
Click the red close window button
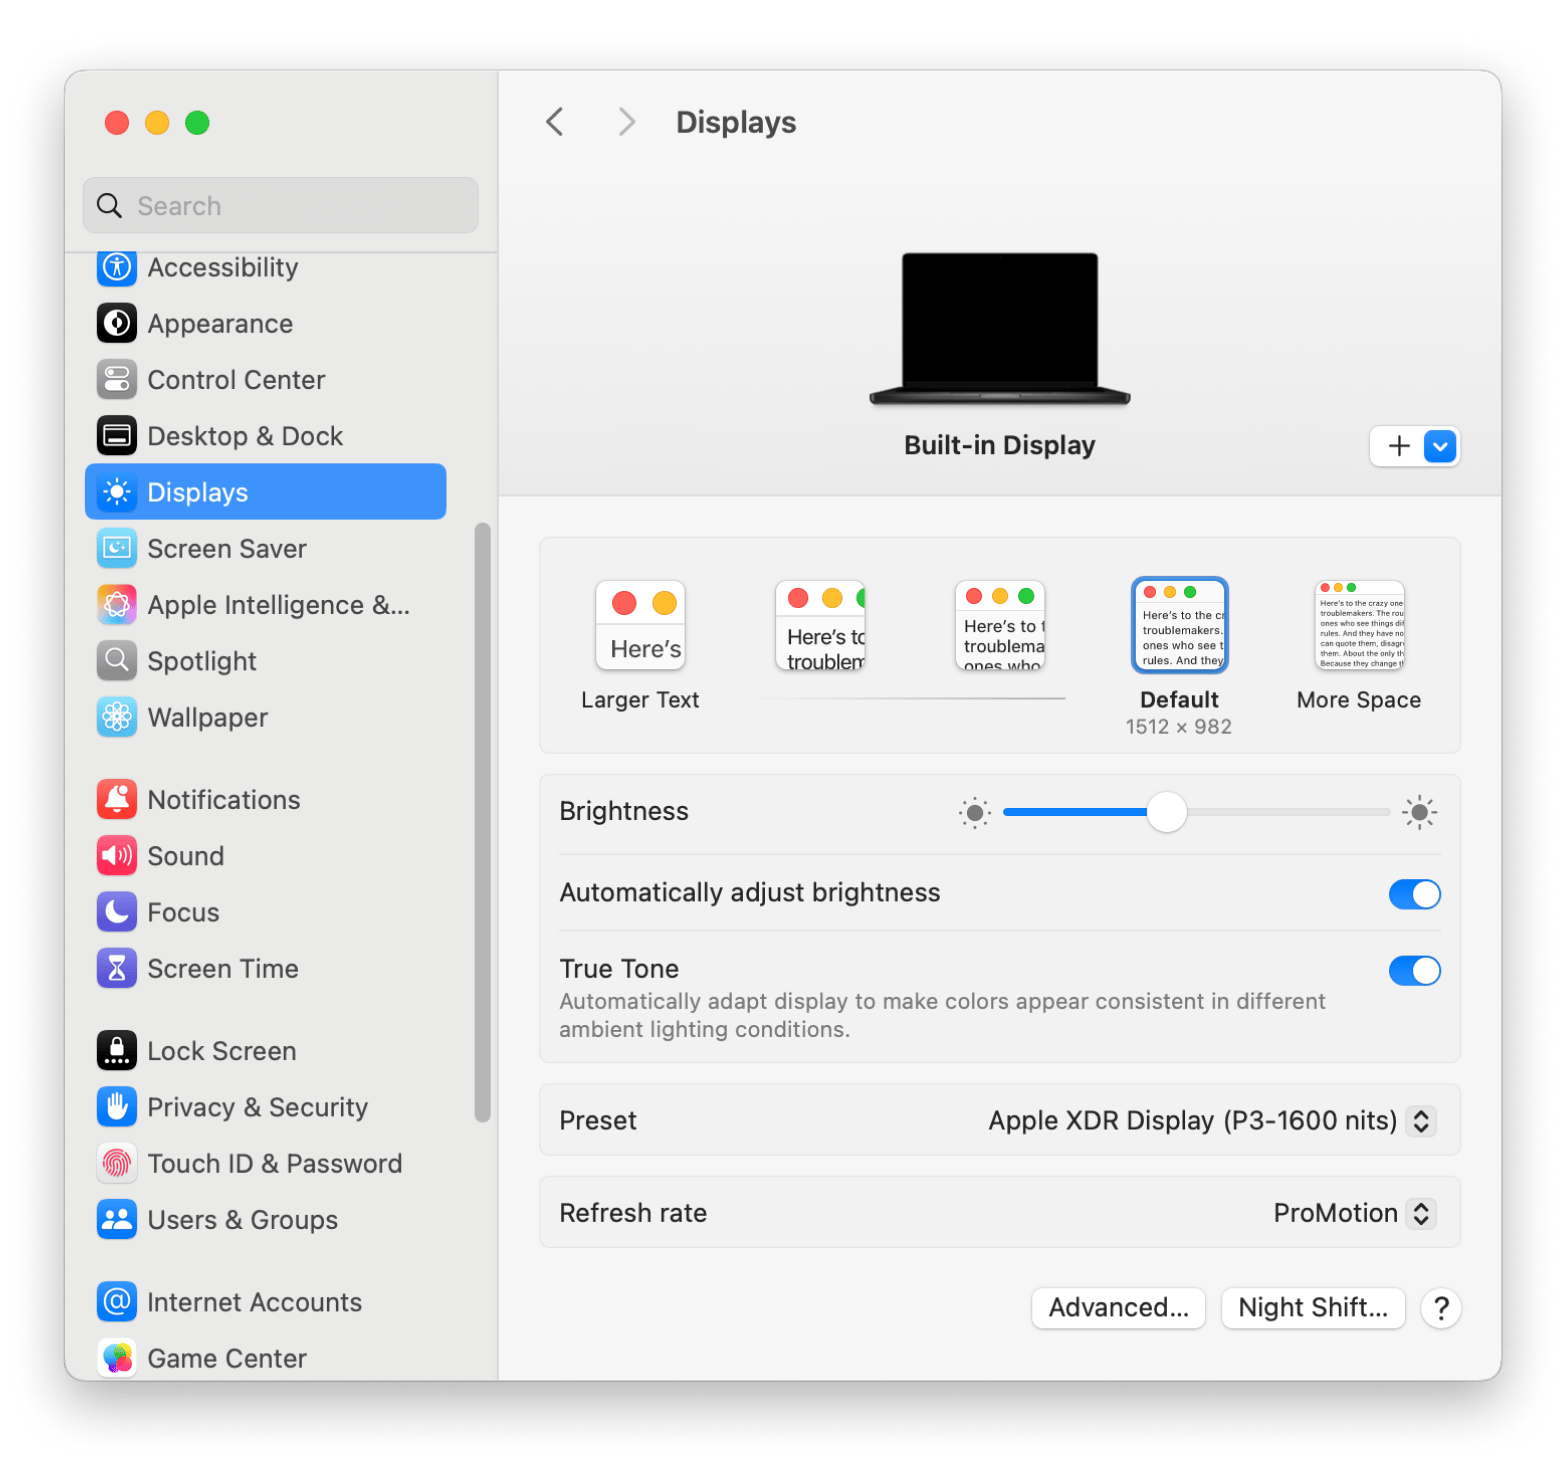point(117,122)
